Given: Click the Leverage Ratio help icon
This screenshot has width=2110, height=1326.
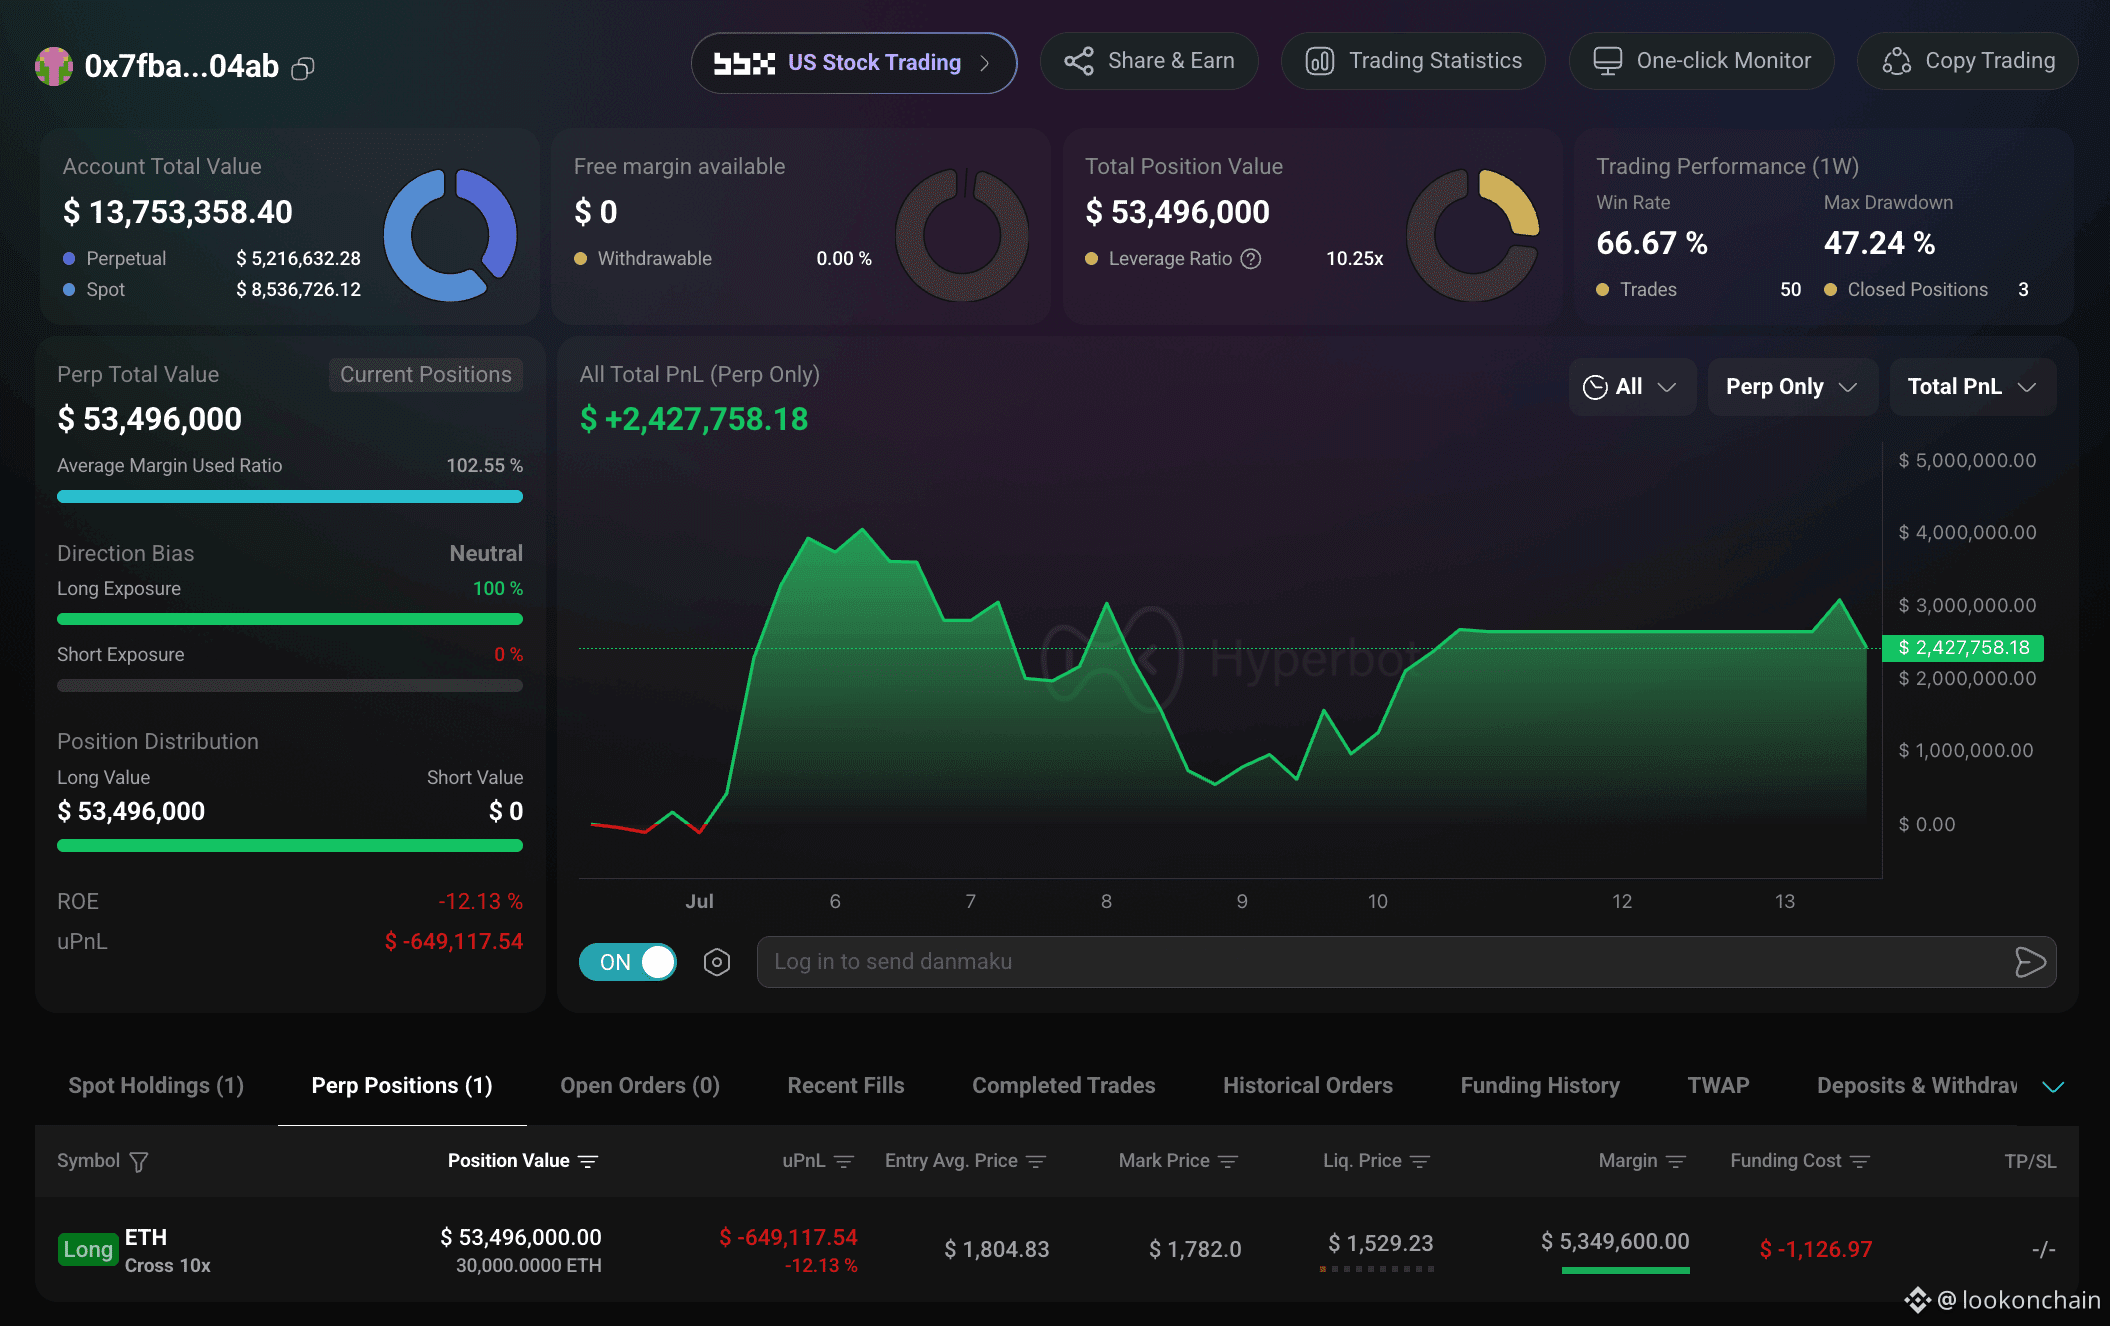Looking at the screenshot, I should pyautogui.click(x=1251, y=259).
